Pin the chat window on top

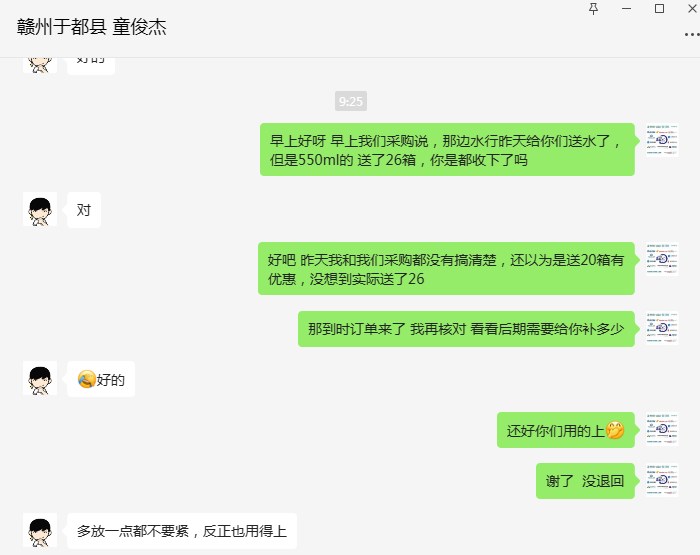pyautogui.click(x=593, y=9)
